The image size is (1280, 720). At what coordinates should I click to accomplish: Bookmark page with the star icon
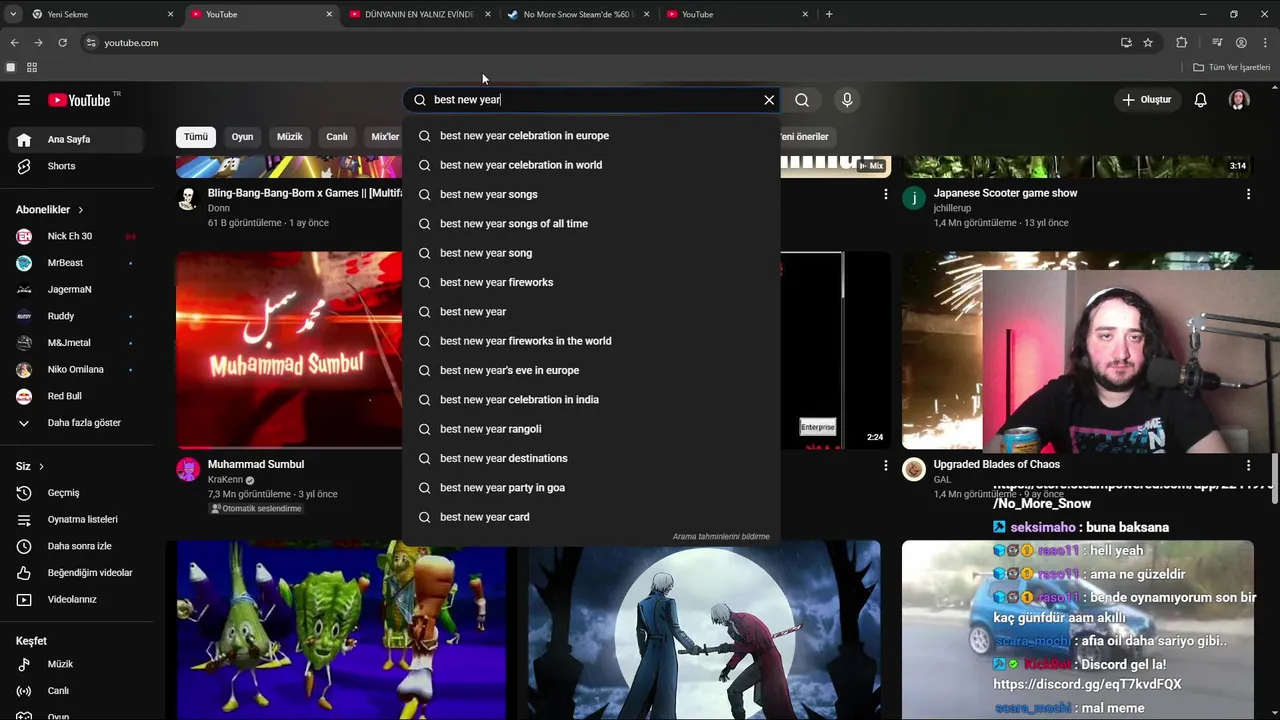pyautogui.click(x=1148, y=43)
